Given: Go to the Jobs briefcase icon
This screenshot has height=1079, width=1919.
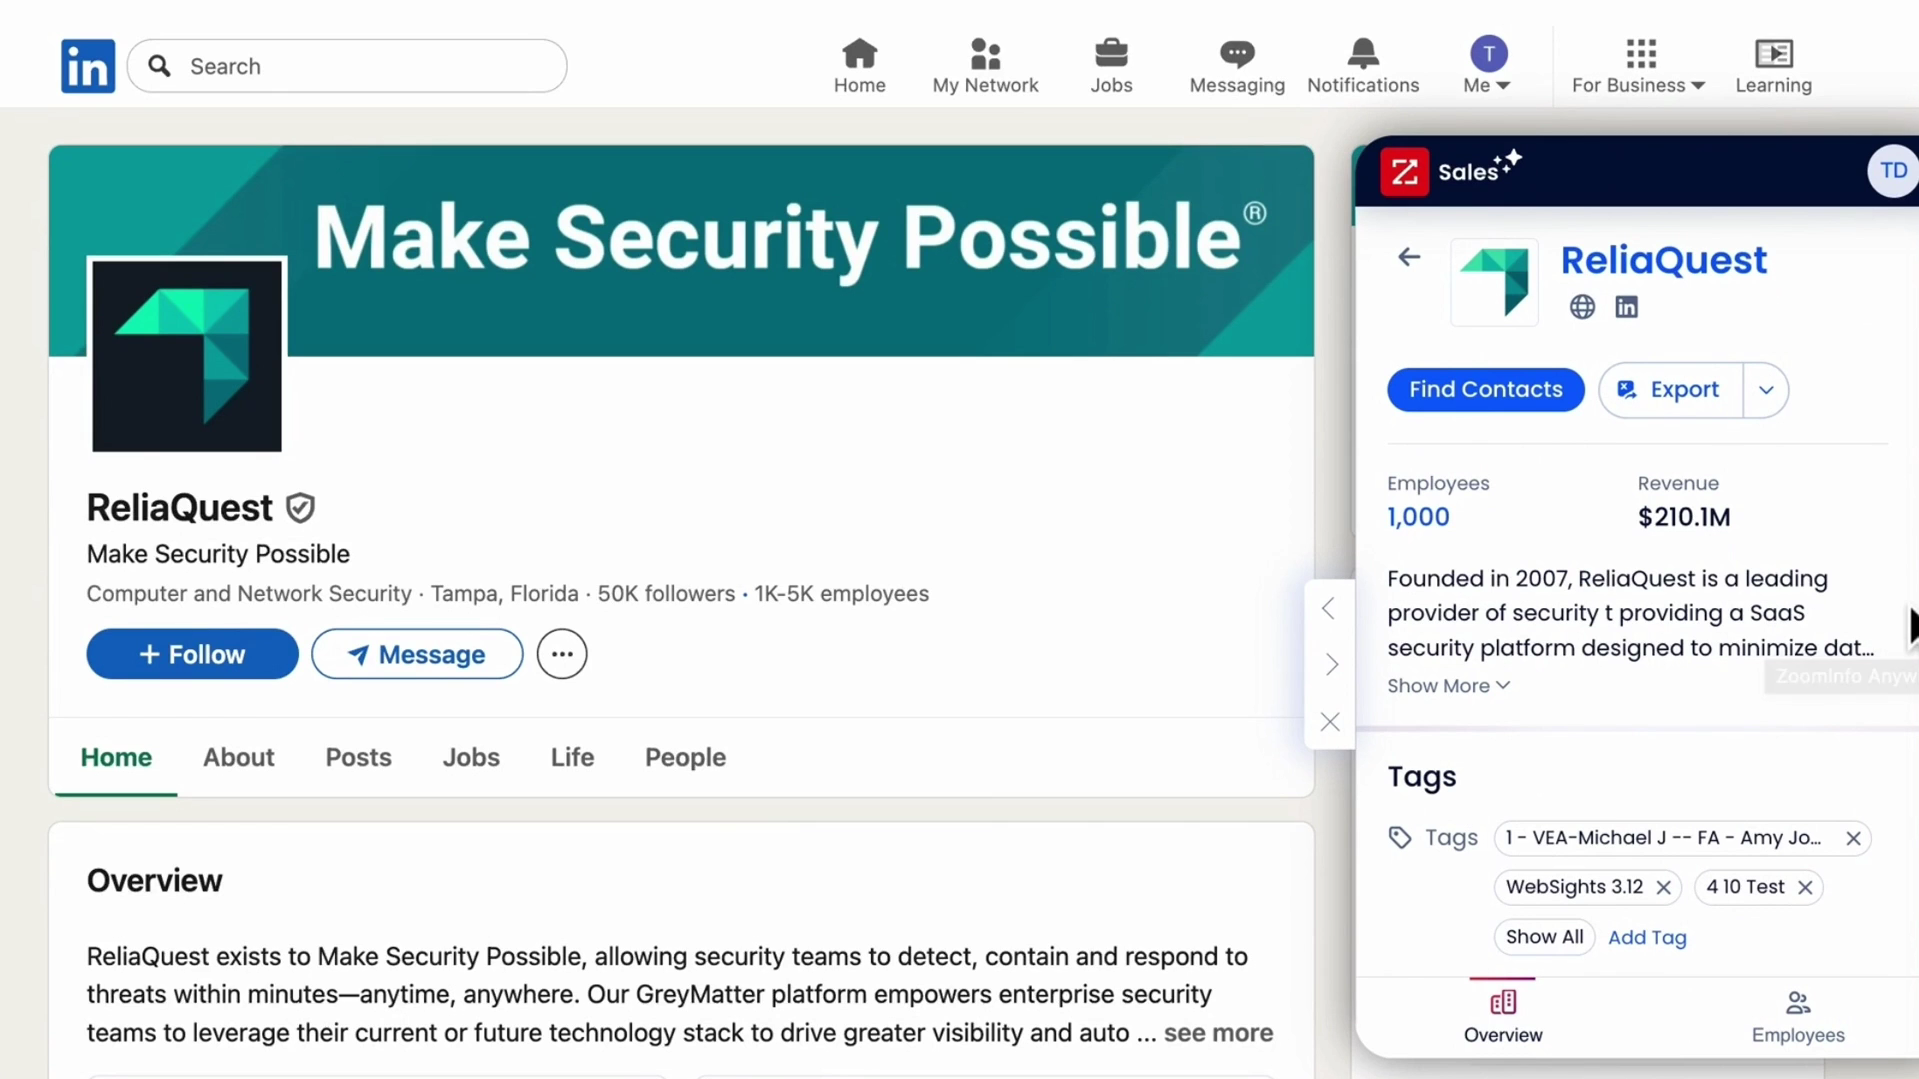Looking at the screenshot, I should 1111,66.
